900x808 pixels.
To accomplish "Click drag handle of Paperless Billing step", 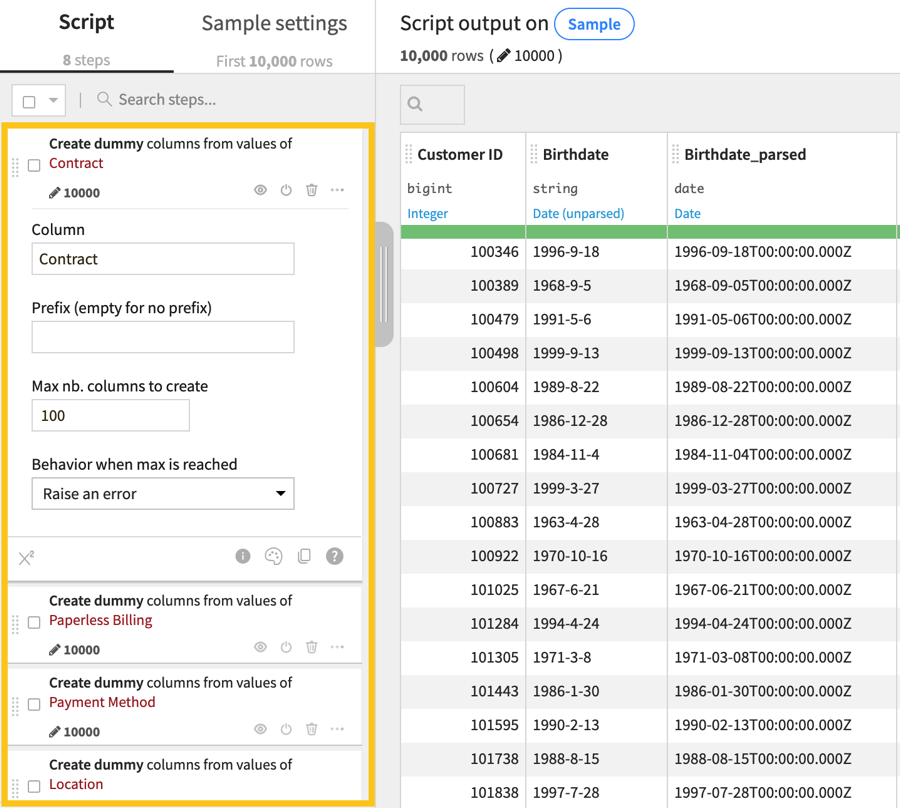I will tap(15, 624).
